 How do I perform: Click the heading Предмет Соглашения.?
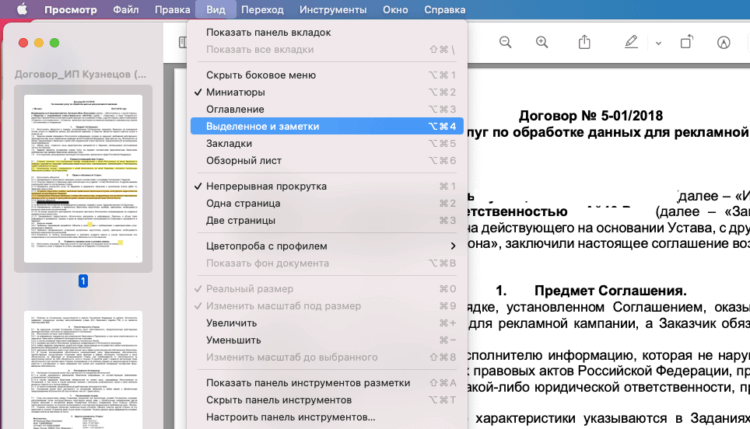610,290
